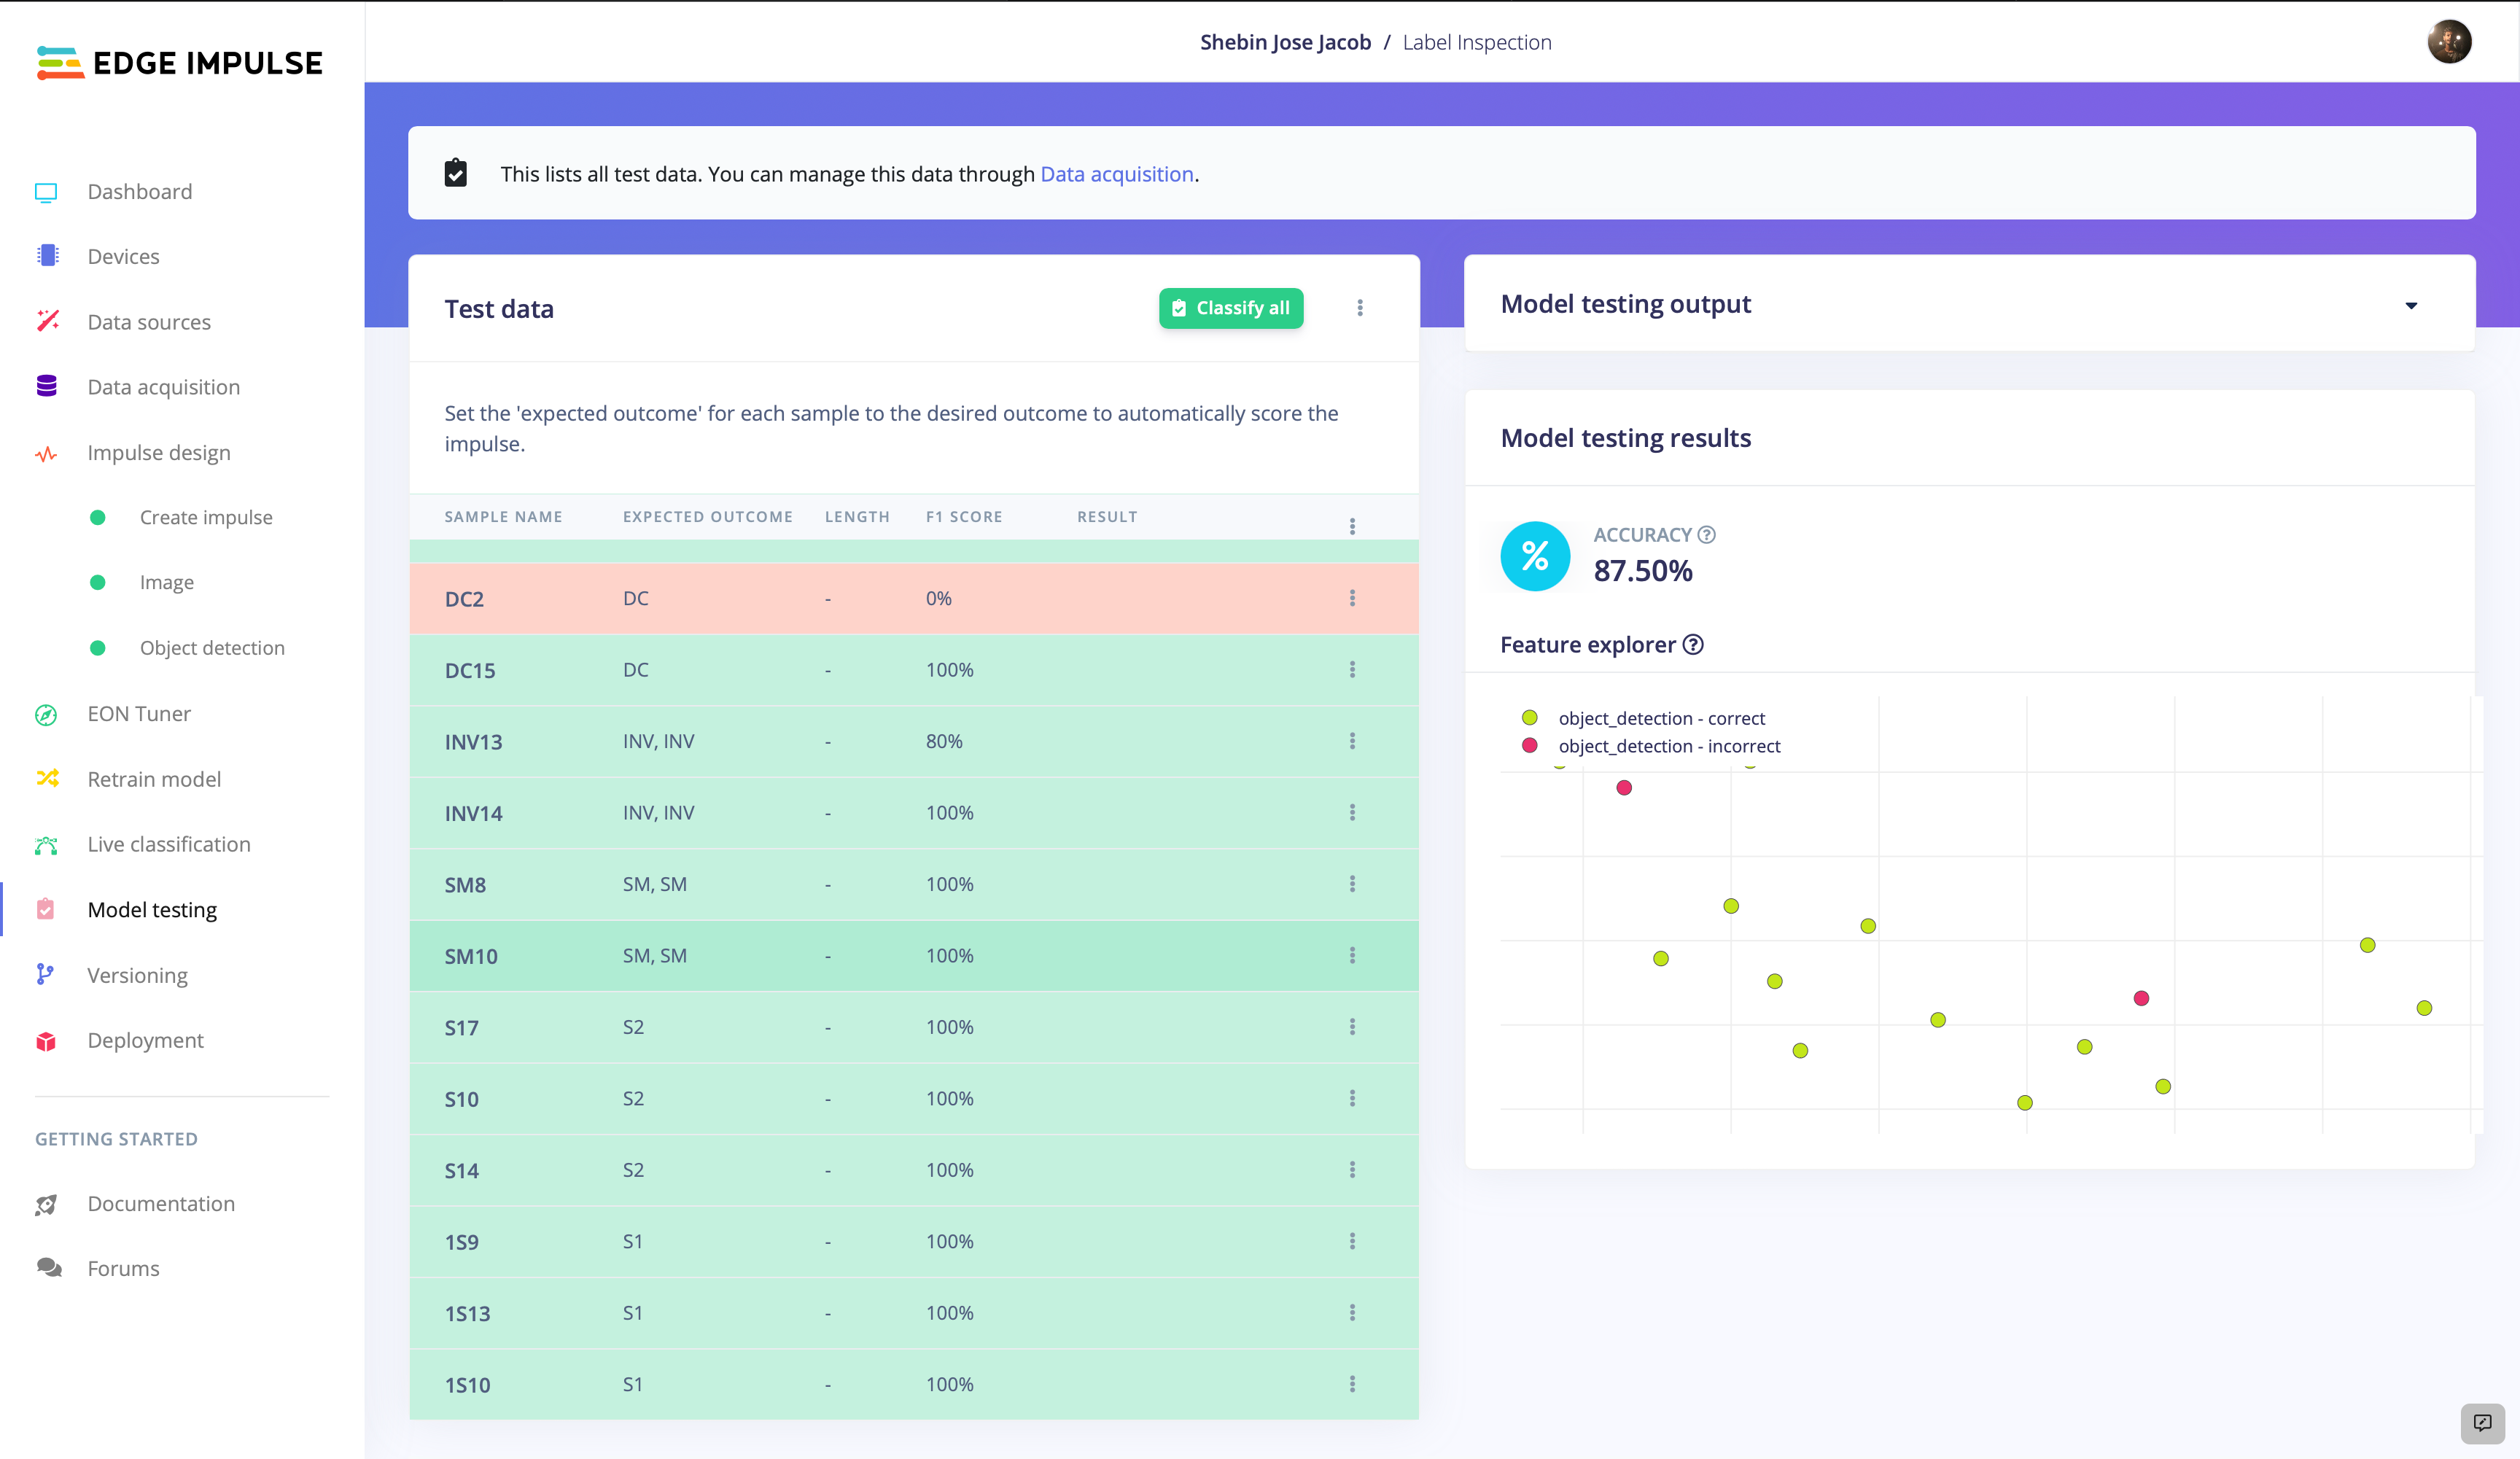Click the Accuracy help question mark
Screen dimensions: 2520x1459
click(x=1707, y=535)
